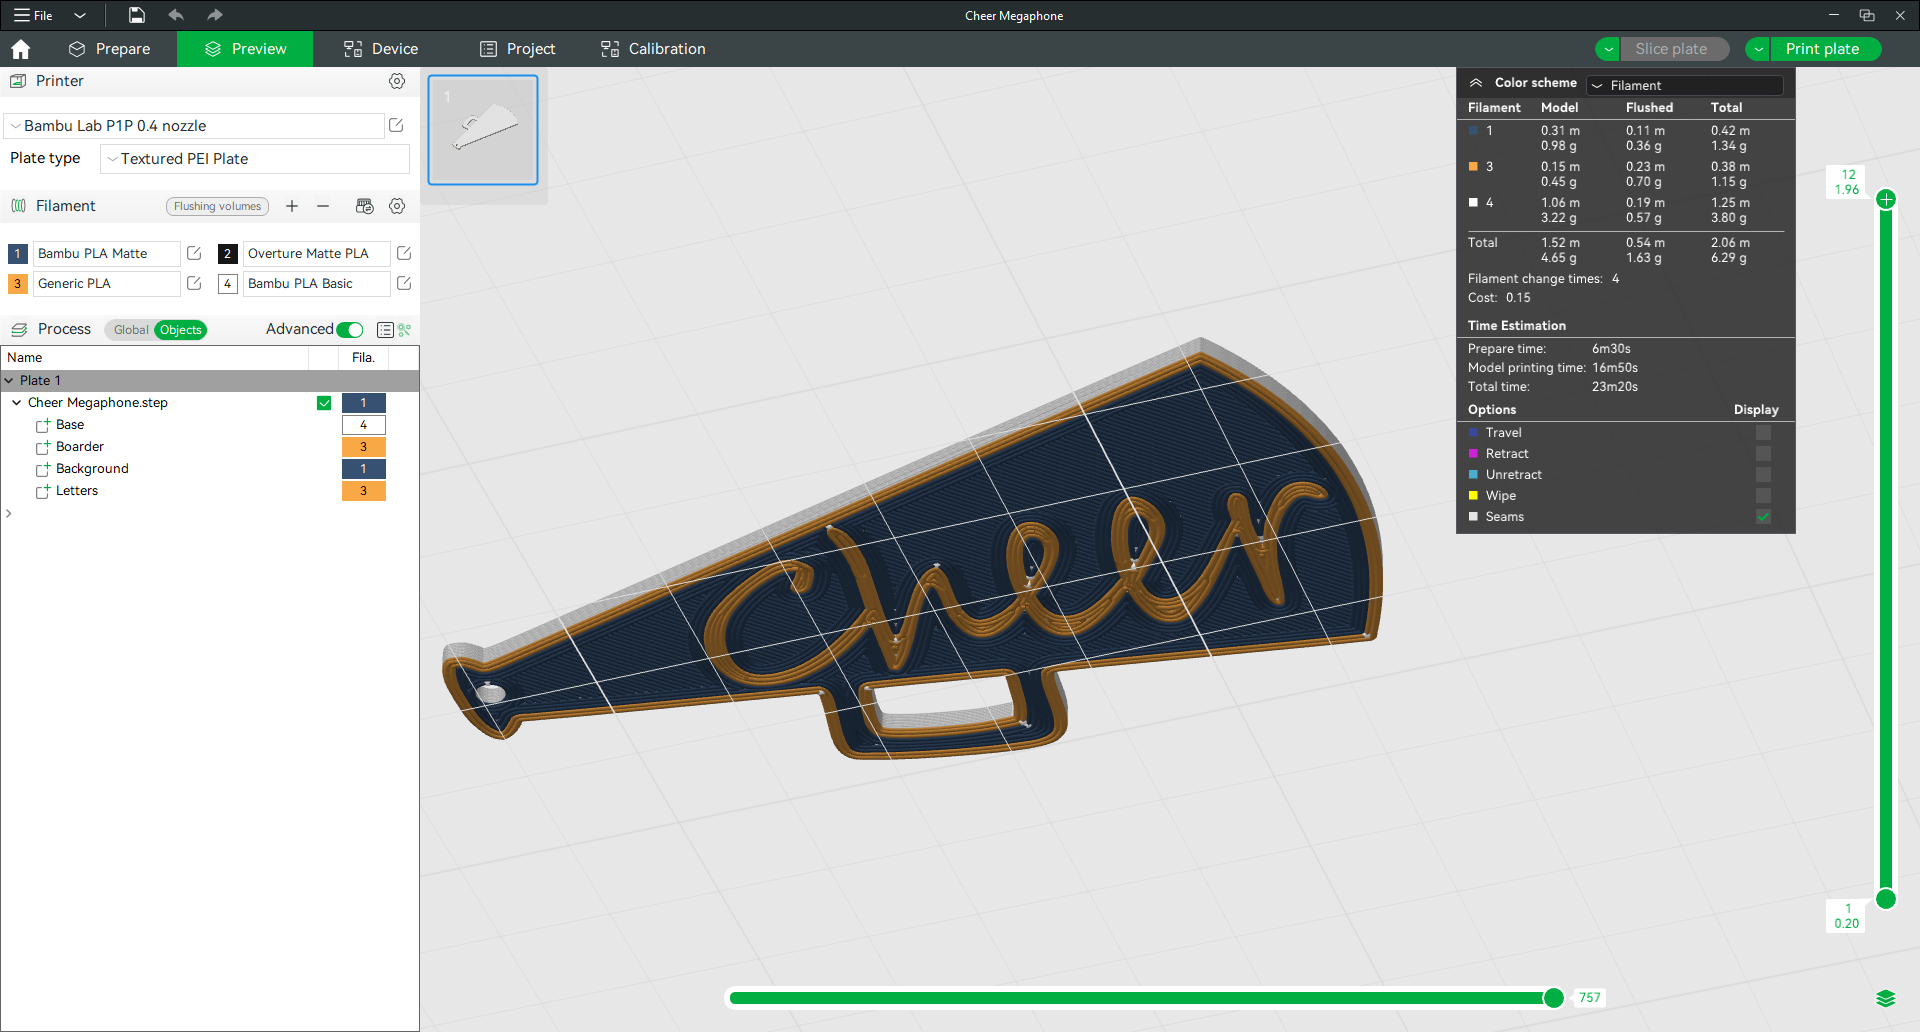Toggle Travel display checkbox
The image size is (1920, 1032).
[1763, 432]
